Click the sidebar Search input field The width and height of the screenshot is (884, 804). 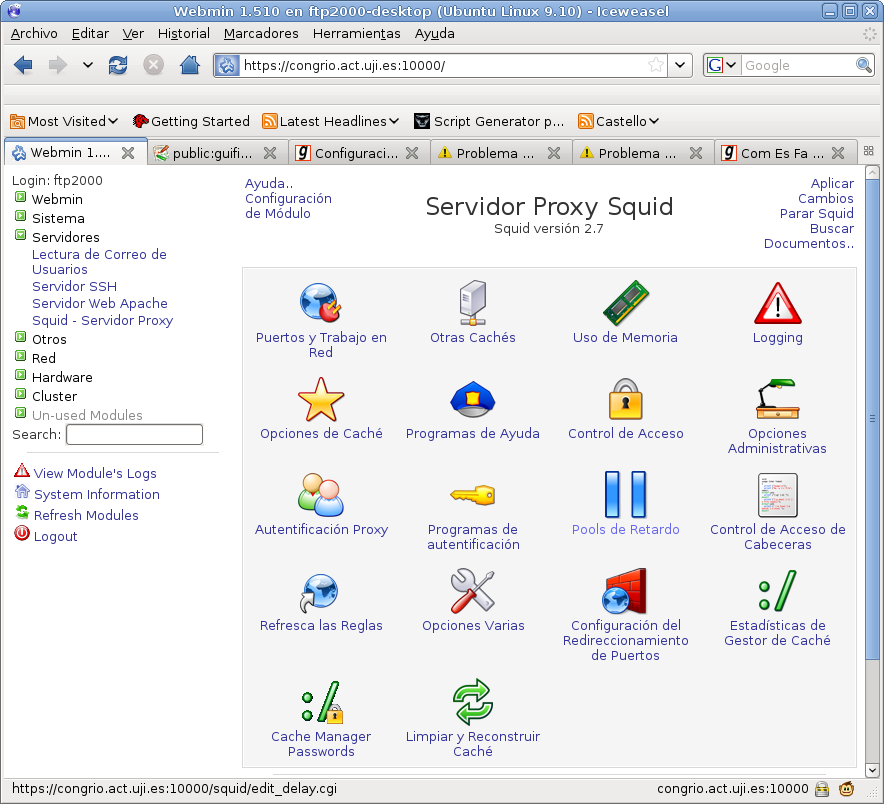tap(134, 435)
